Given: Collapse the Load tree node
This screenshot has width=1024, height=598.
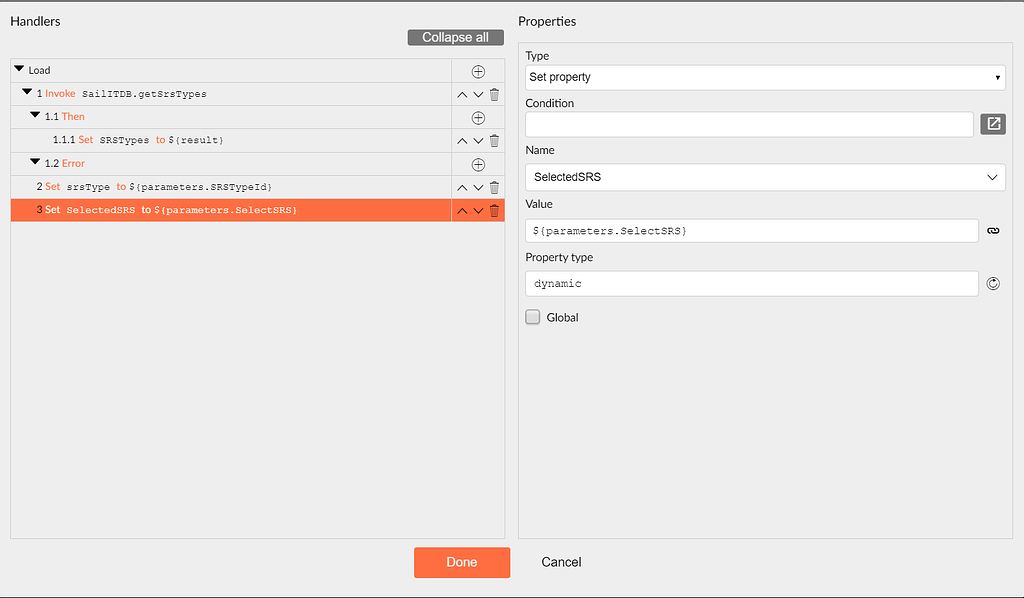Looking at the screenshot, I should point(17,70).
